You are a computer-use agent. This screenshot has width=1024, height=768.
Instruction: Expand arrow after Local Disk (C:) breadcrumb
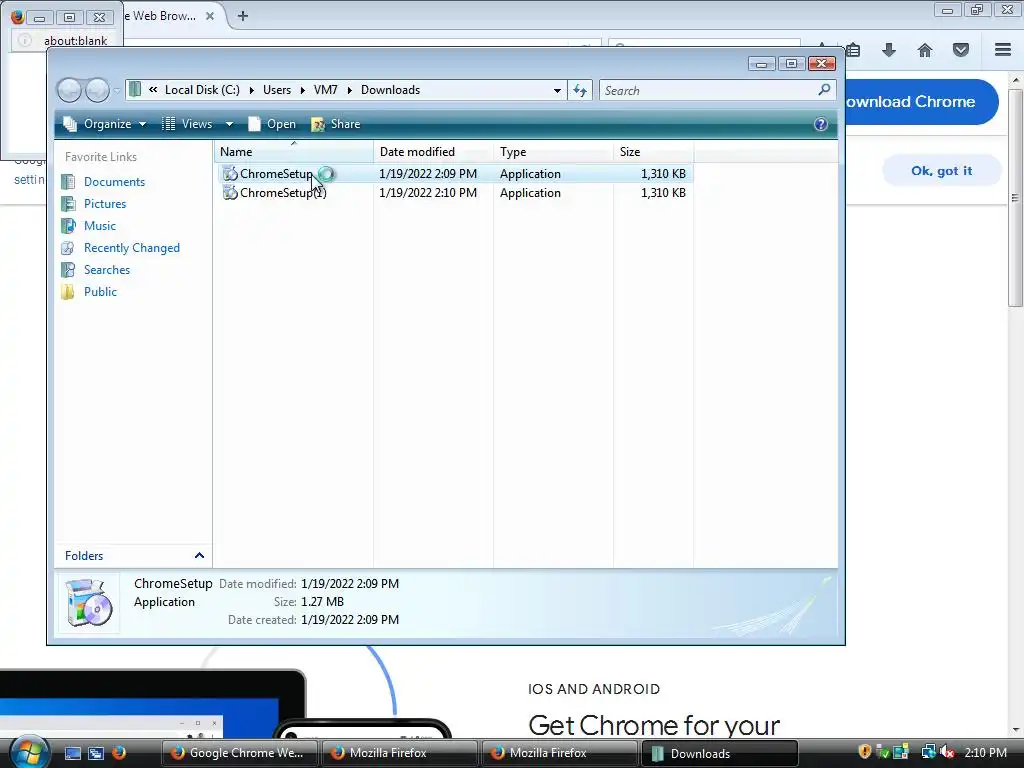(x=251, y=90)
